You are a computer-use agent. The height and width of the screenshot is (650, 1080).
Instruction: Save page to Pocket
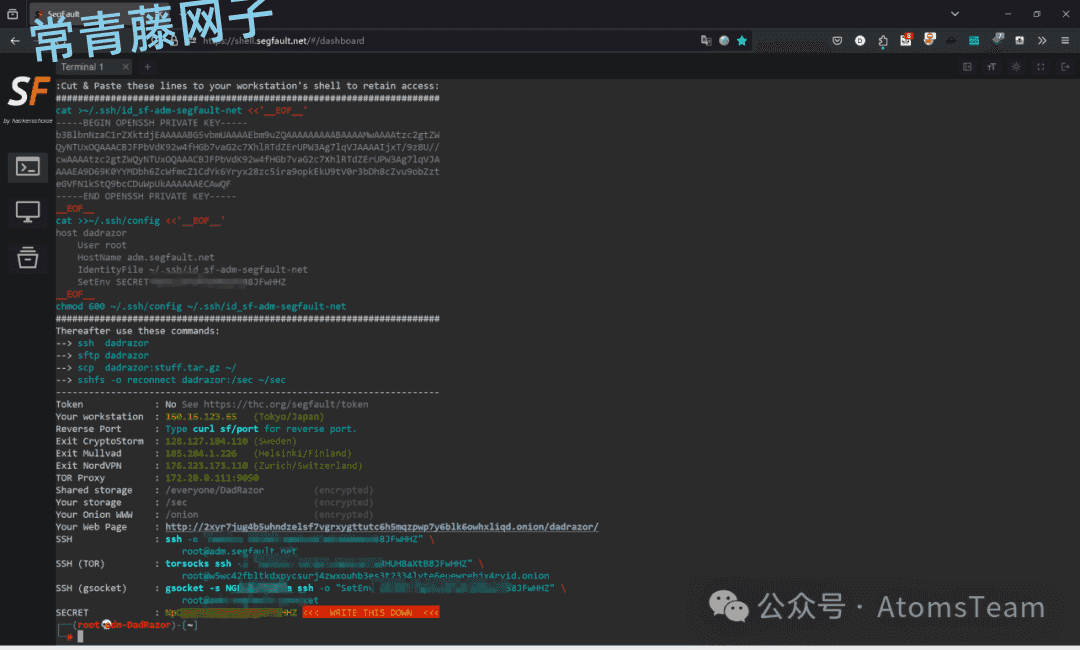point(838,41)
